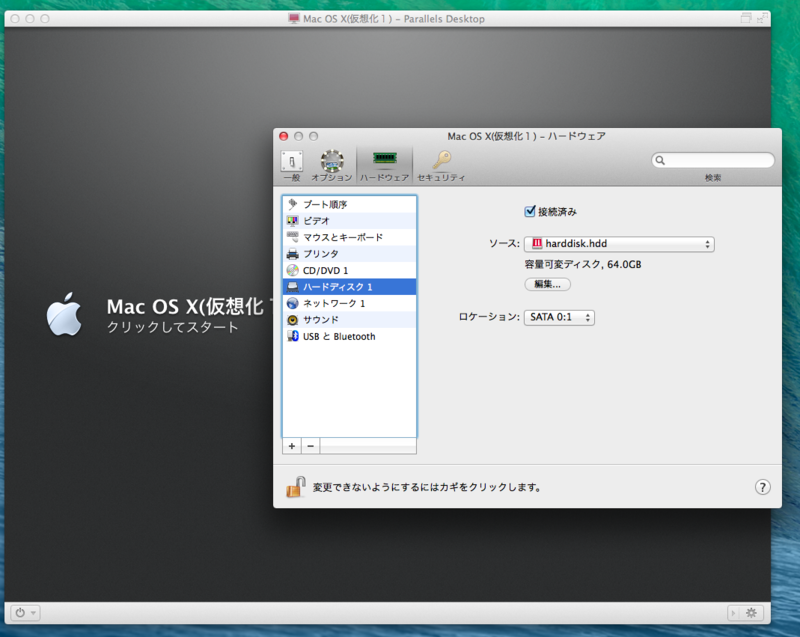Click in the 検索 search field
The width and height of the screenshot is (800, 637).
point(713,160)
